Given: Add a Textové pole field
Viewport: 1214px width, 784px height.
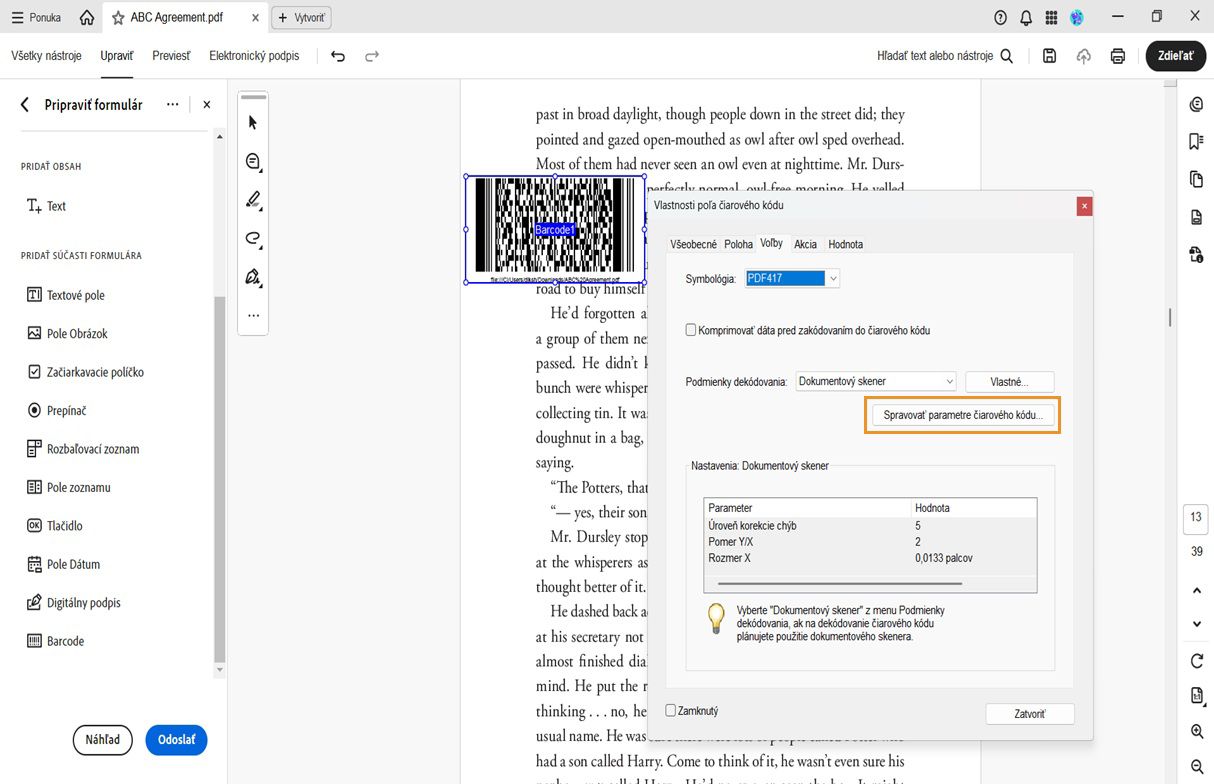Looking at the screenshot, I should pyautogui.click(x=66, y=295).
